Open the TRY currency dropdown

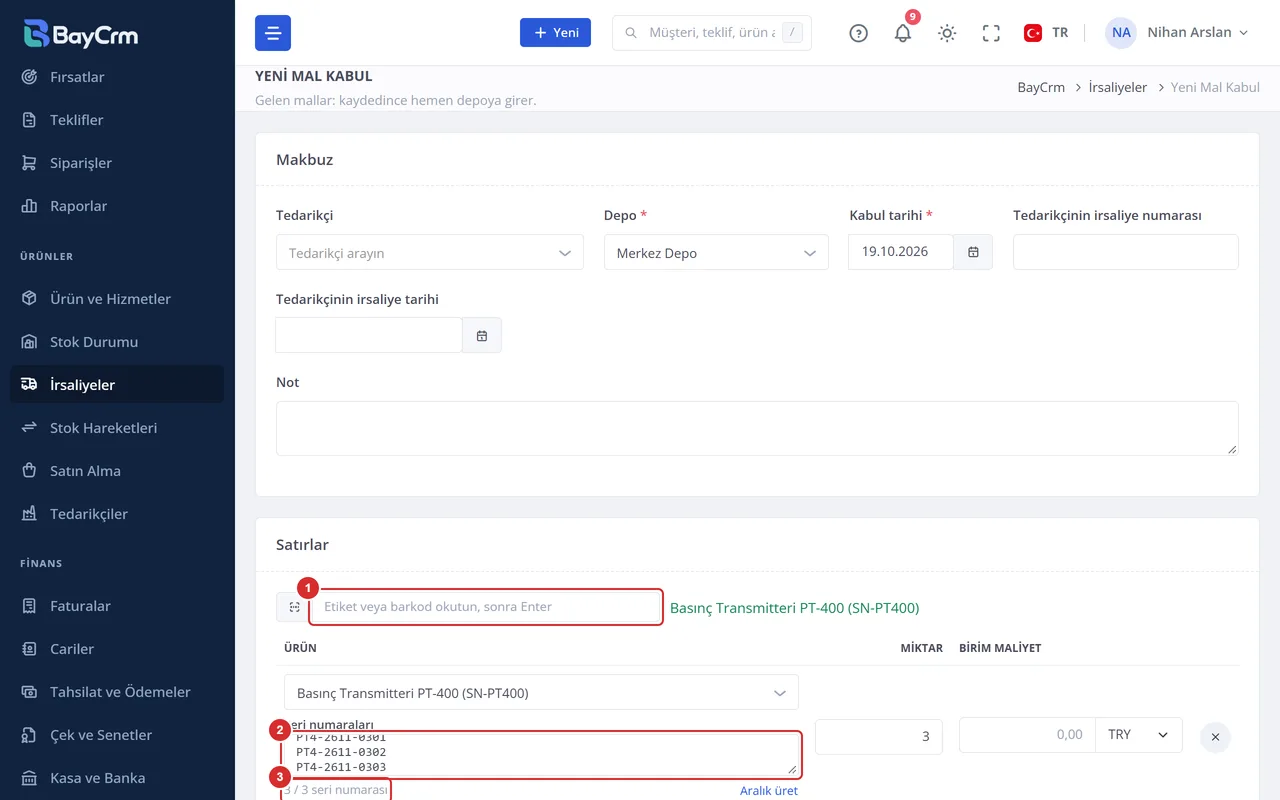(1139, 735)
